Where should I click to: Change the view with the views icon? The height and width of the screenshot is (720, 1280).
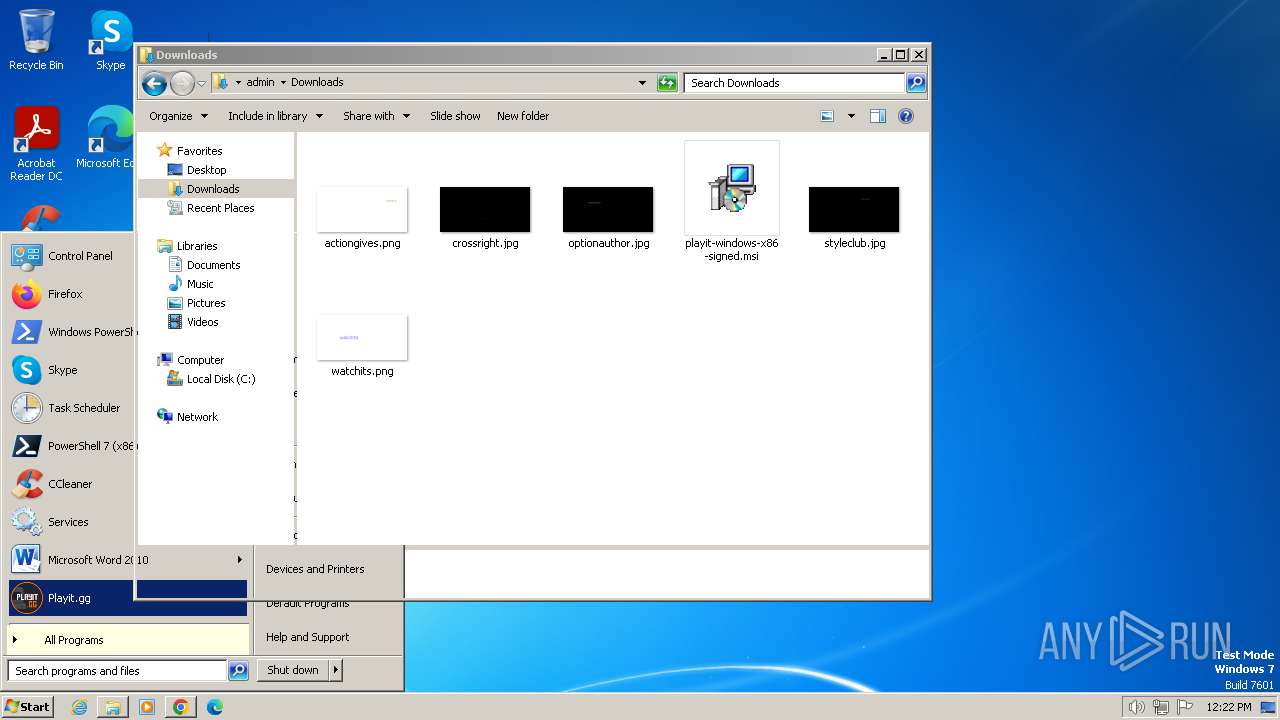click(x=827, y=116)
